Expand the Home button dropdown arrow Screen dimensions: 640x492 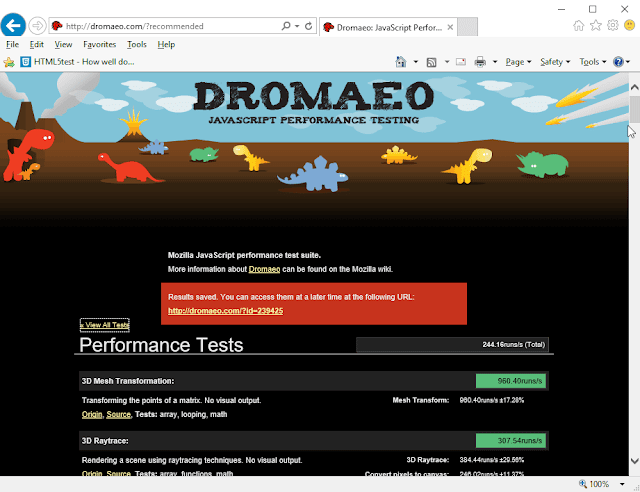(416, 62)
